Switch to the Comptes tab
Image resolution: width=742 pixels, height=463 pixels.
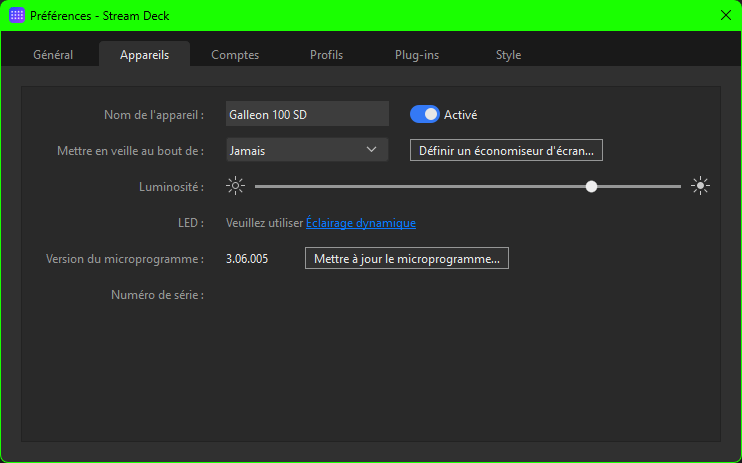235,55
